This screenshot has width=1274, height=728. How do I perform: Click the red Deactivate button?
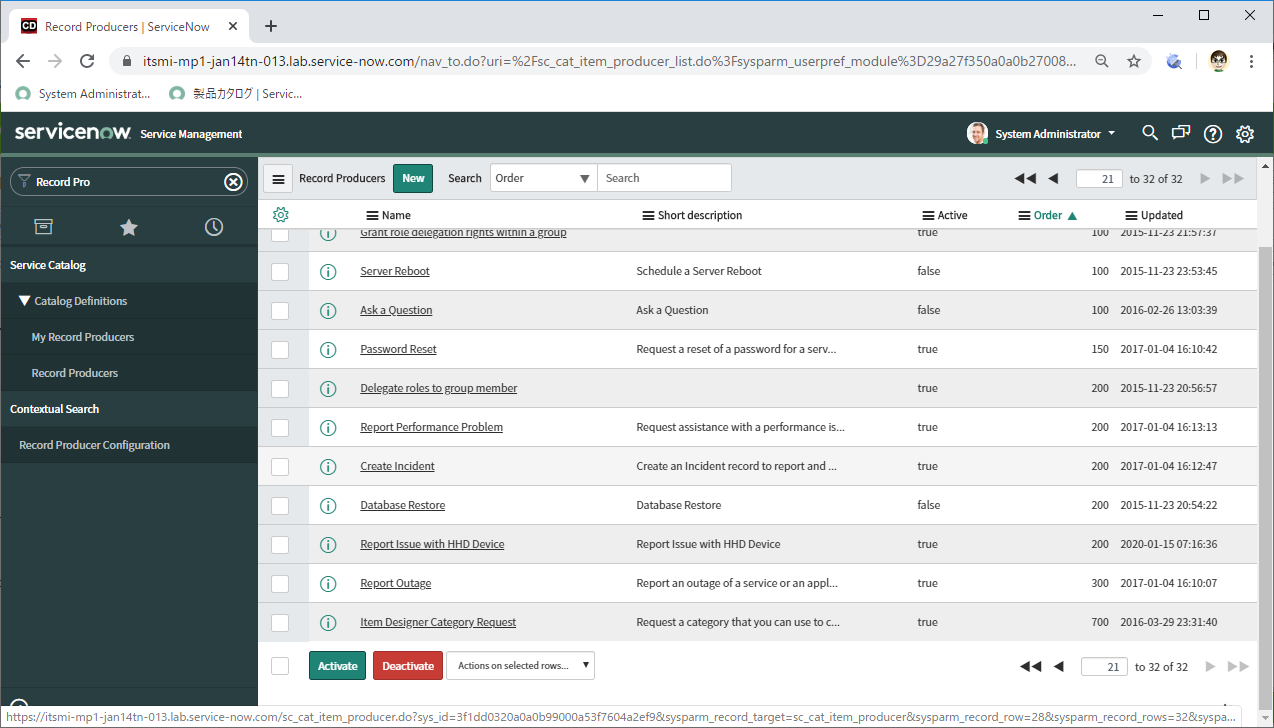[408, 666]
